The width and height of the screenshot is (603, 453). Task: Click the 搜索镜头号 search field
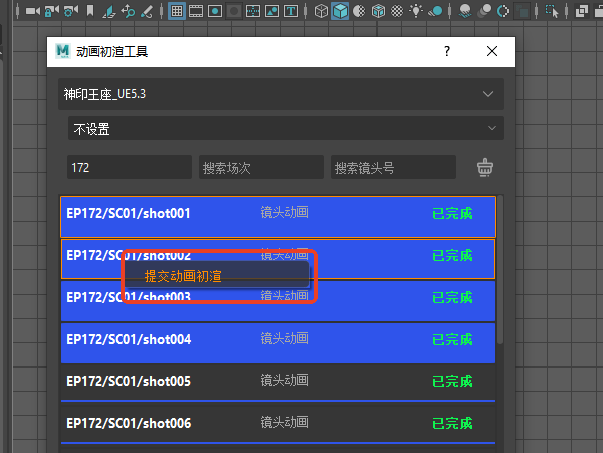[393, 167]
